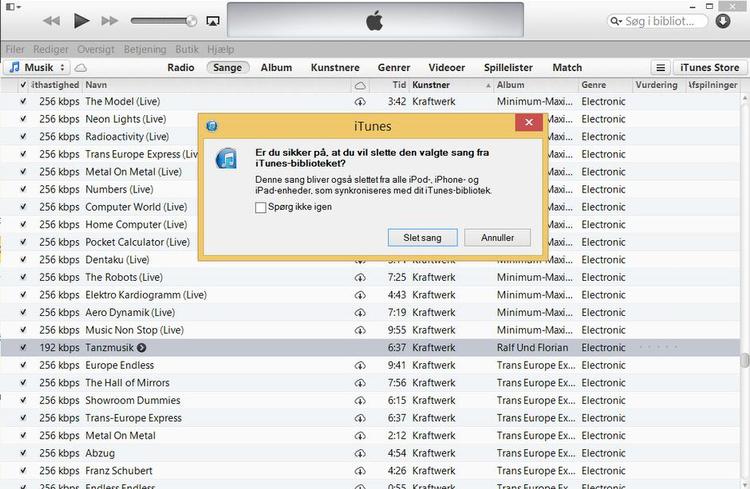Download The Hall of Mirrors from iCloud

pyautogui.click(x=360, y=383)
